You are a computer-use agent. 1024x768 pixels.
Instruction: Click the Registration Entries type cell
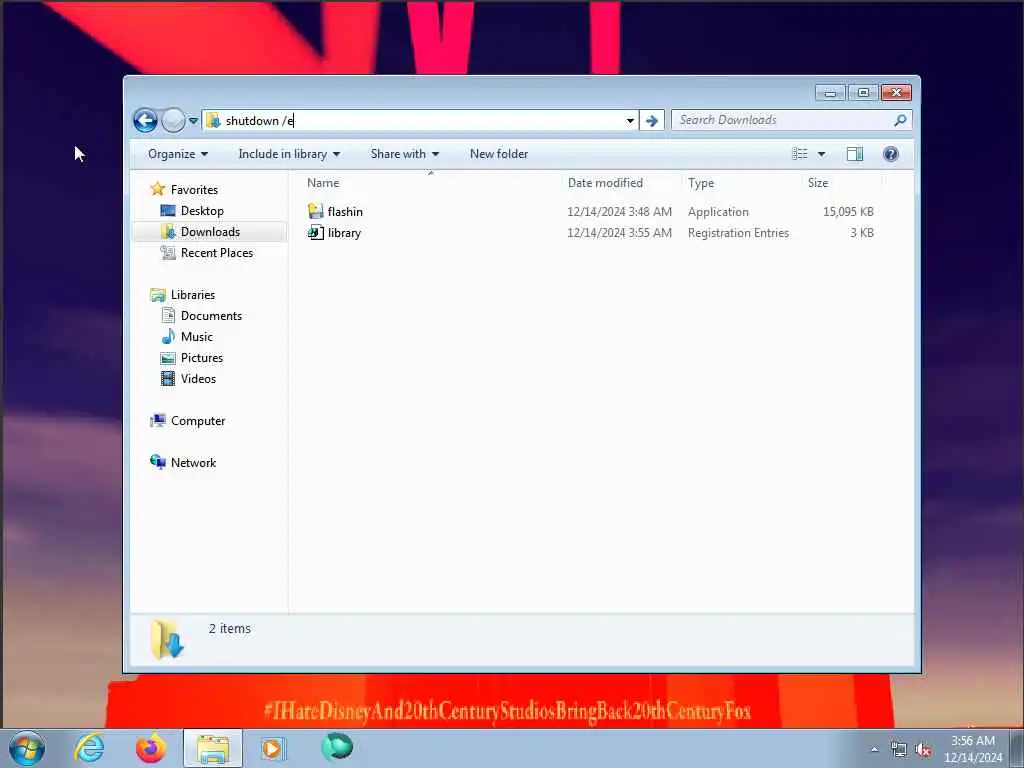pos(738,233)
